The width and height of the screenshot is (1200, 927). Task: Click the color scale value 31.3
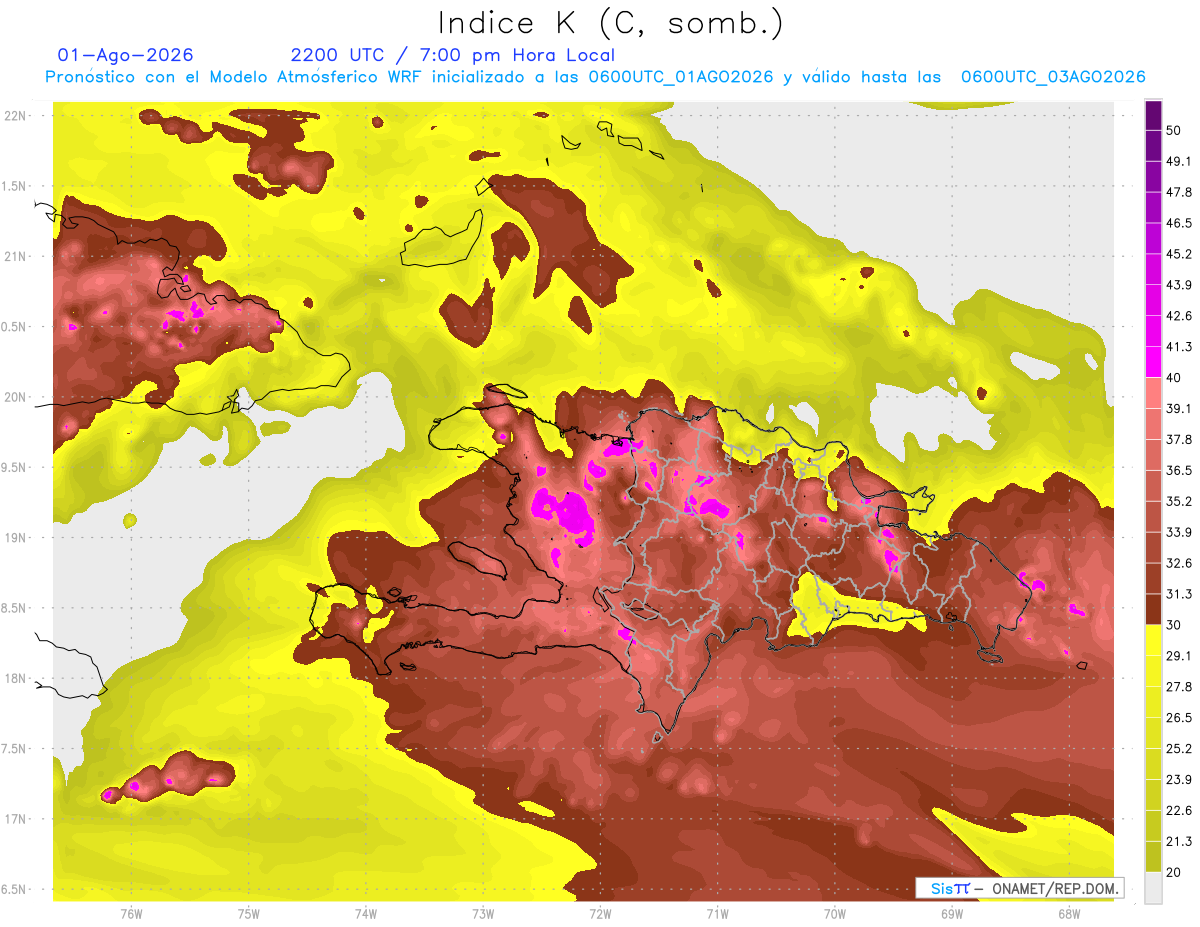click(x=1180, y=594)
